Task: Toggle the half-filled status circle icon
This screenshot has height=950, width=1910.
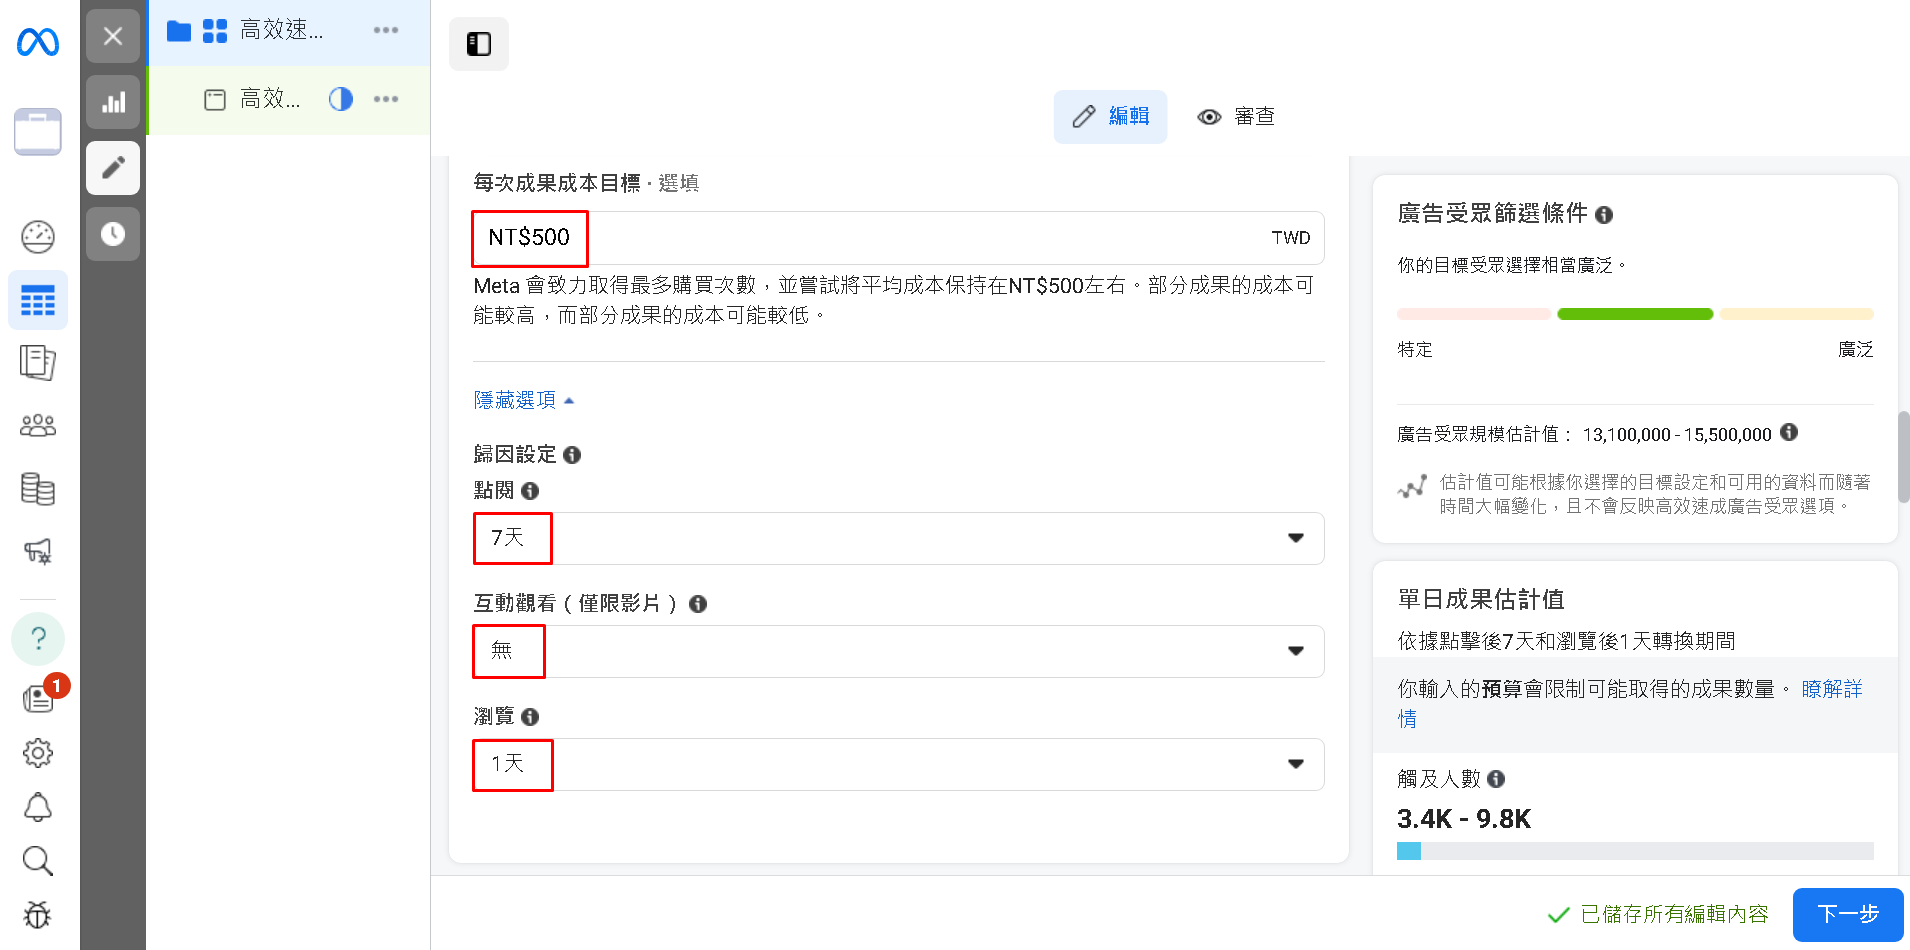Action: click(x=341, y=99)
